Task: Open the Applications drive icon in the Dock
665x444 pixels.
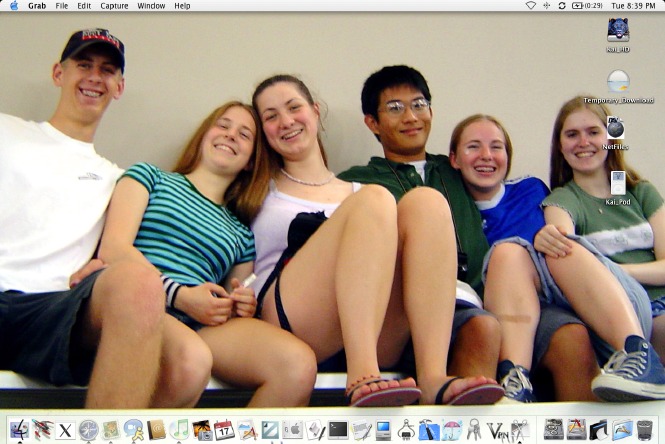Action: (576, 430)
